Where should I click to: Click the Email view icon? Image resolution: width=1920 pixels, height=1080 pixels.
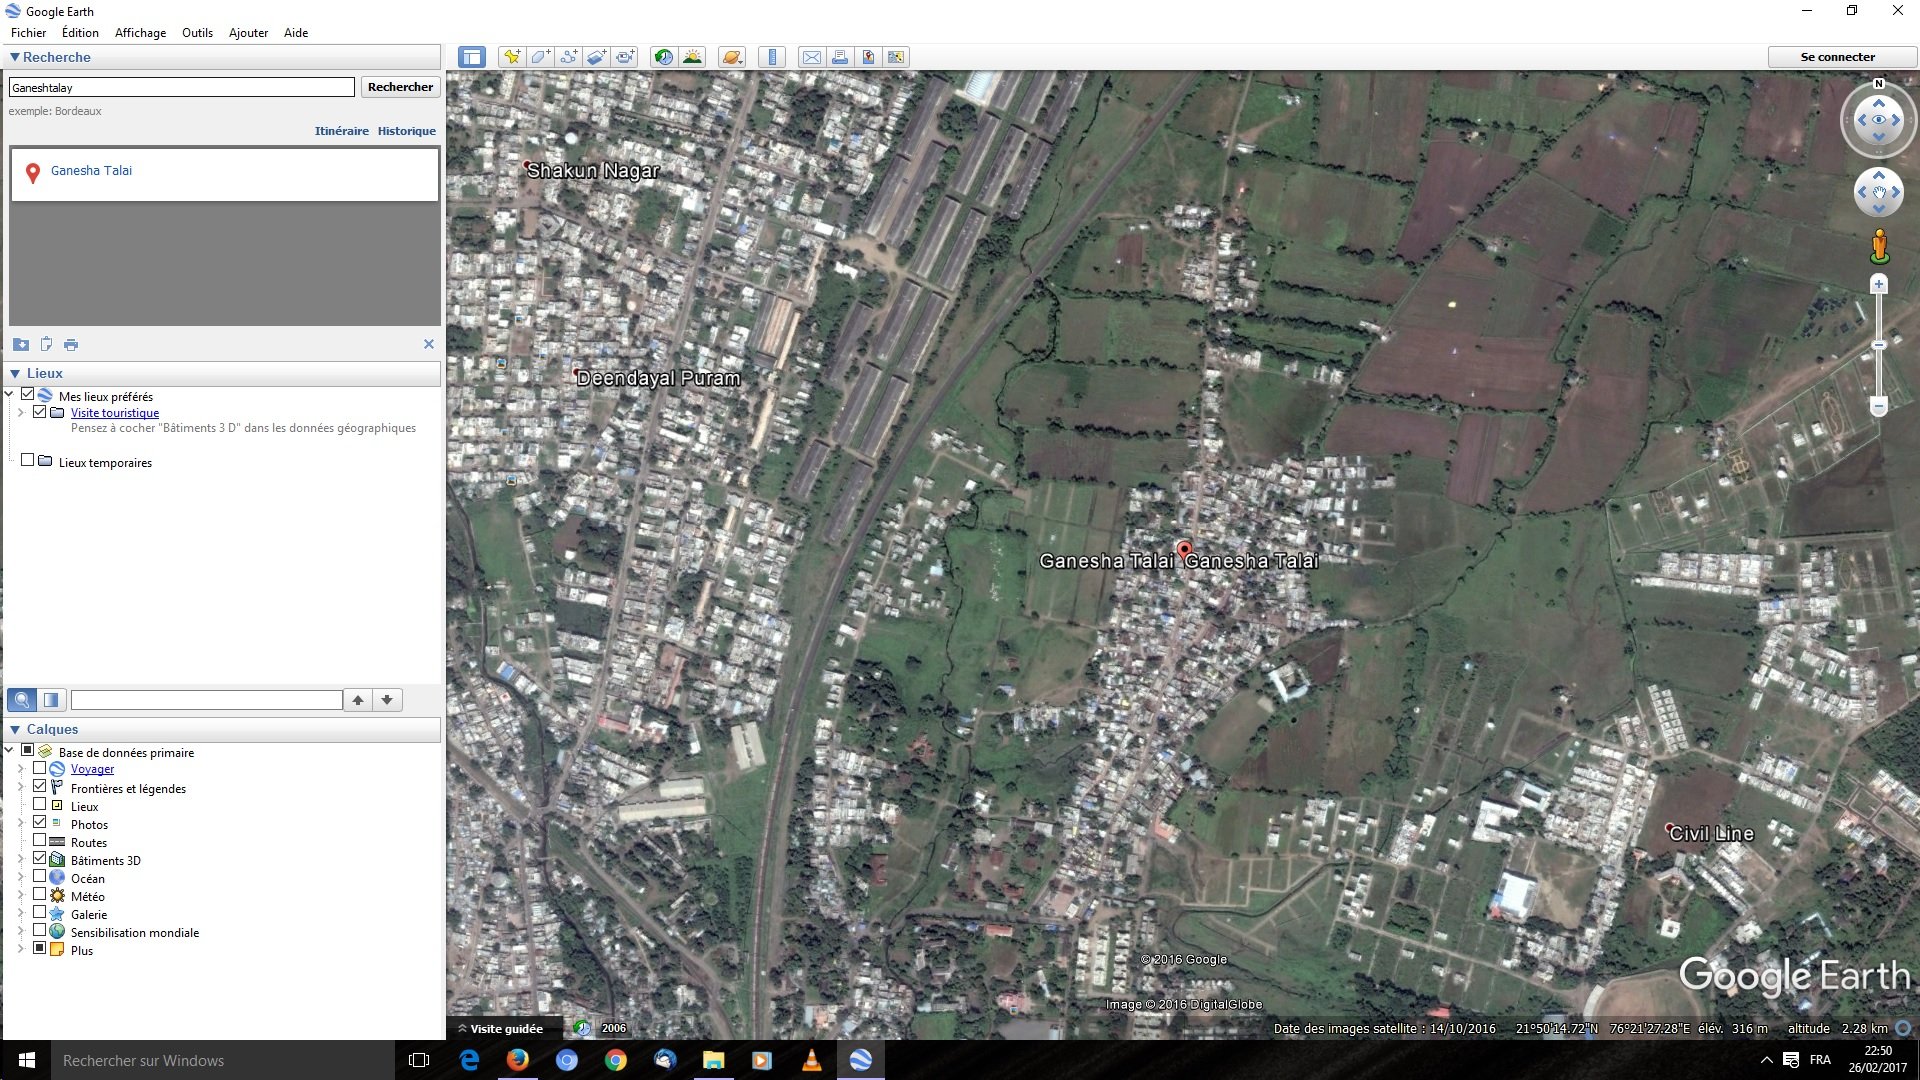point(812,57)
